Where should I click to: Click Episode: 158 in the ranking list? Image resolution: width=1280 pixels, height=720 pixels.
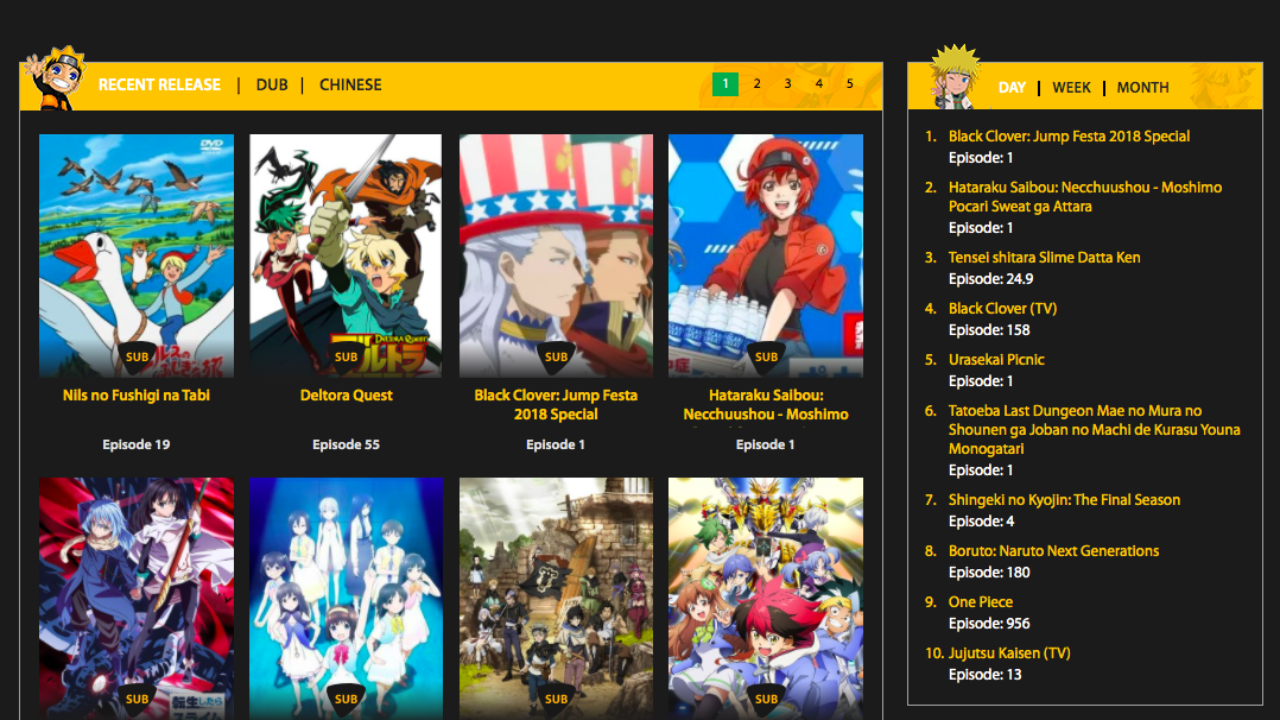click(989, 330)
